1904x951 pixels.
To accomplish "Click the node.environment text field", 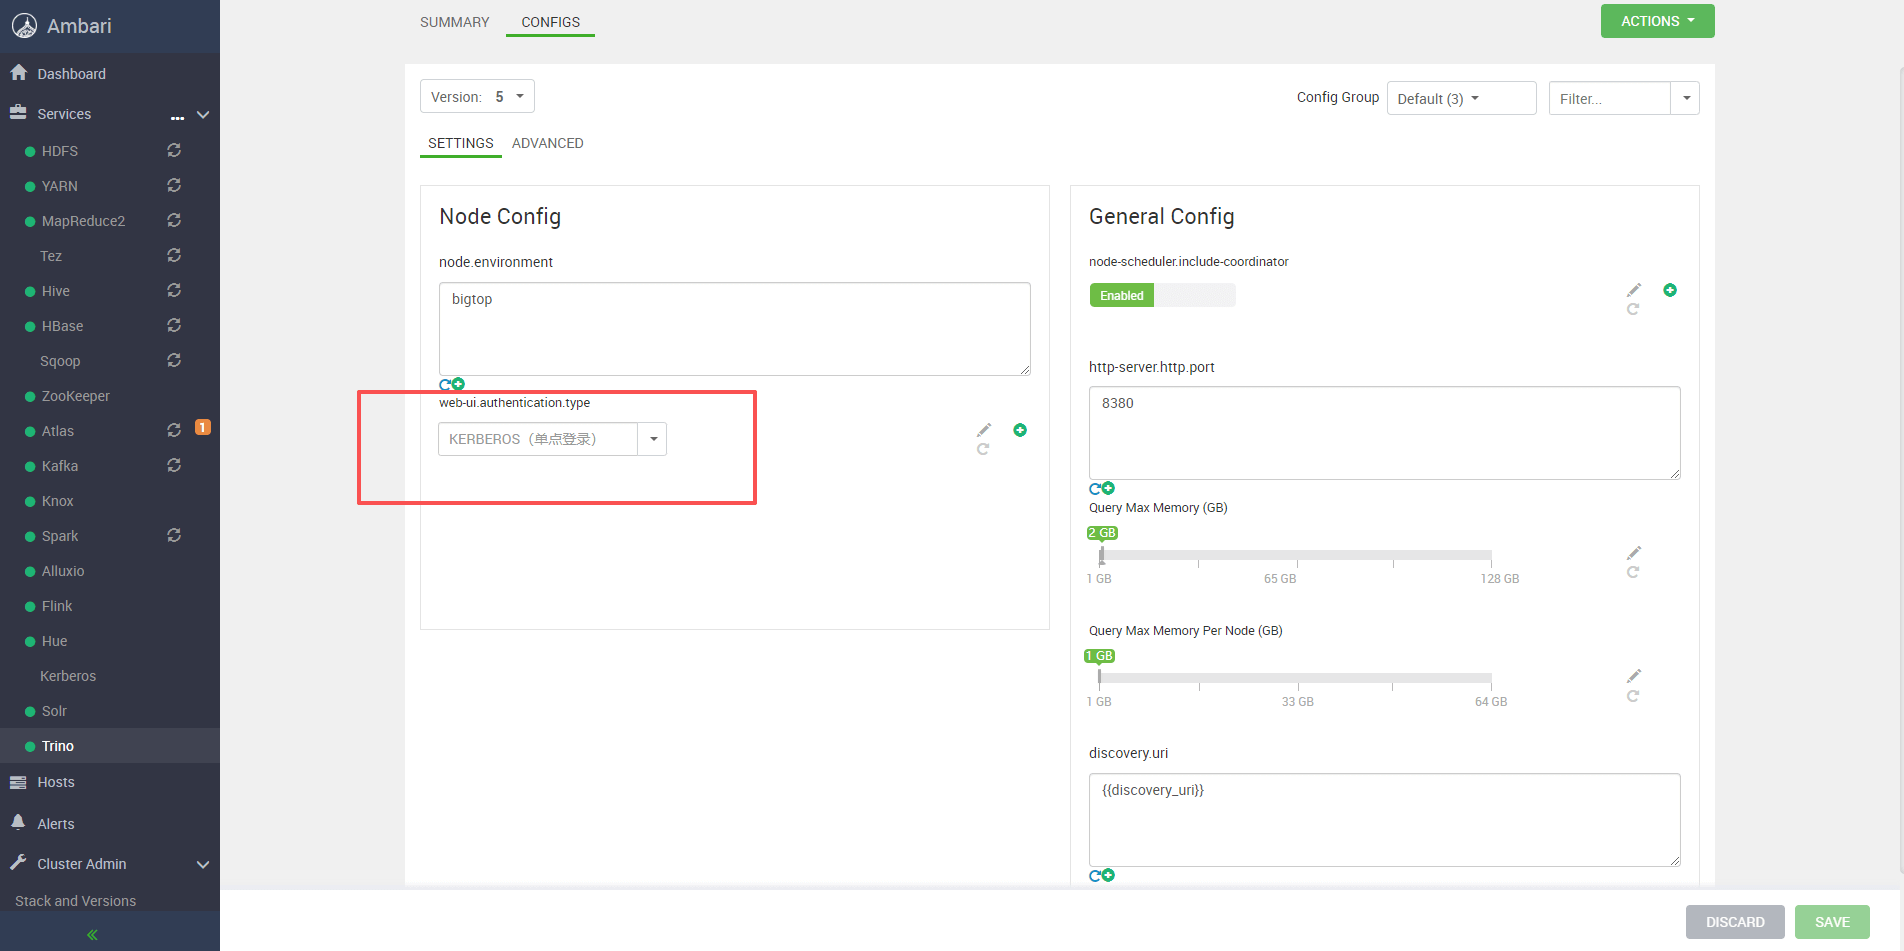I will (x=735, y=329).
